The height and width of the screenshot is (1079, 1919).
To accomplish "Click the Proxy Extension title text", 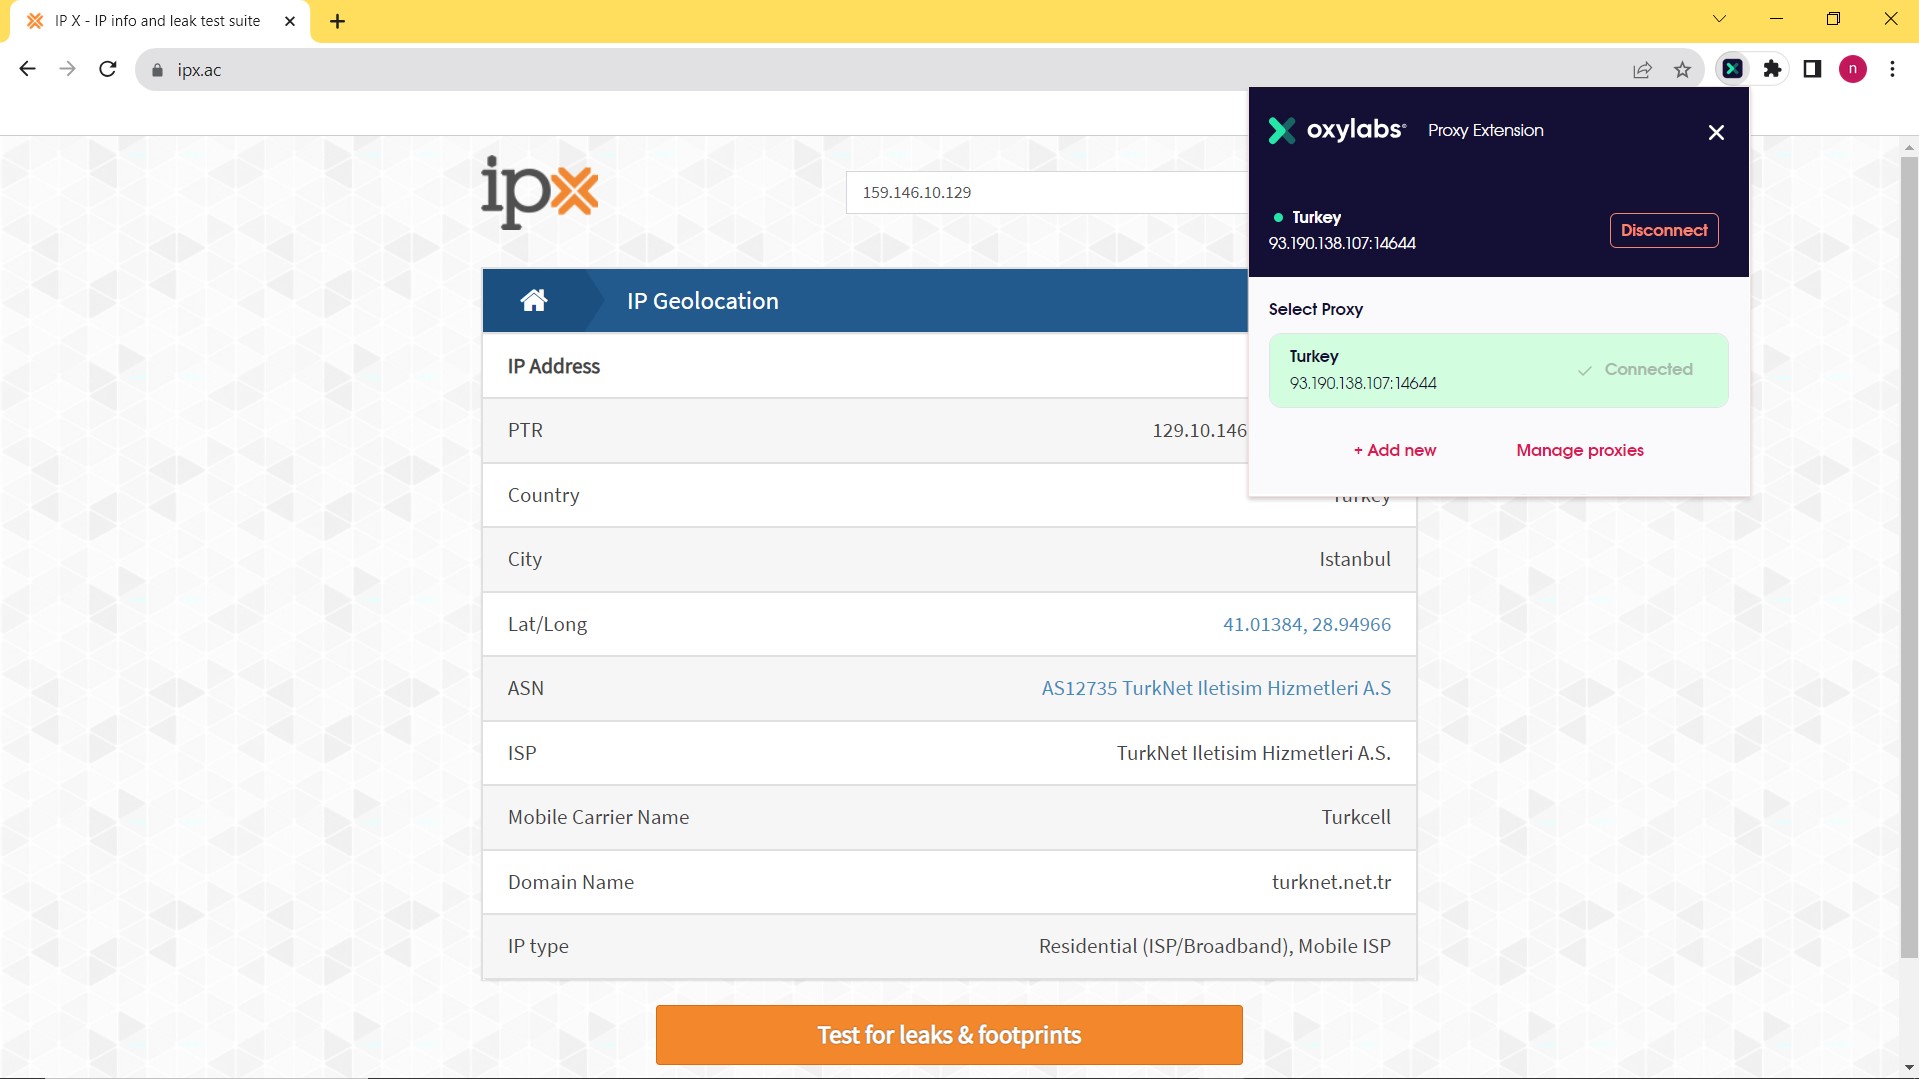I will 1485,130.
